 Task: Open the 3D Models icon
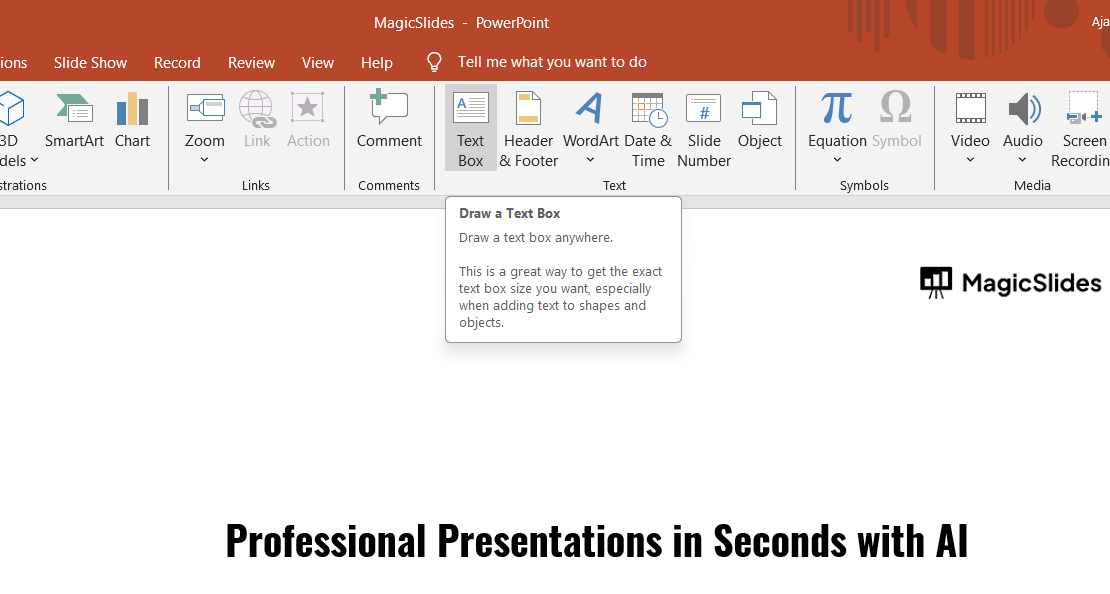tap(11, 110)
